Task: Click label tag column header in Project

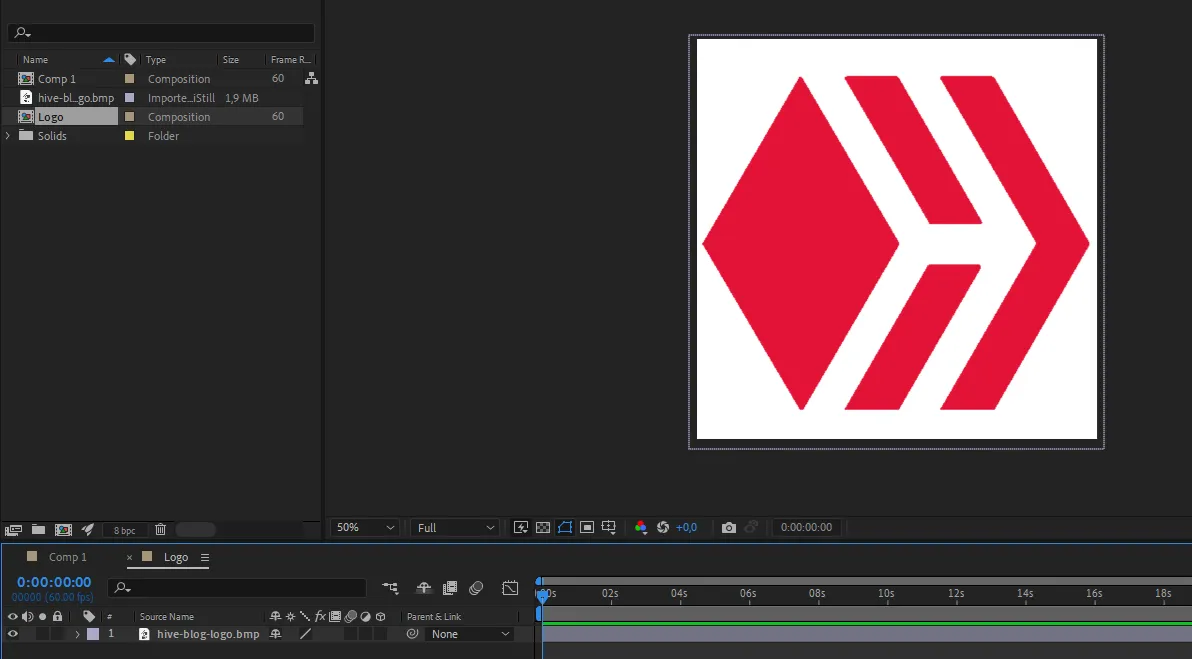Action: pos(130,59)
